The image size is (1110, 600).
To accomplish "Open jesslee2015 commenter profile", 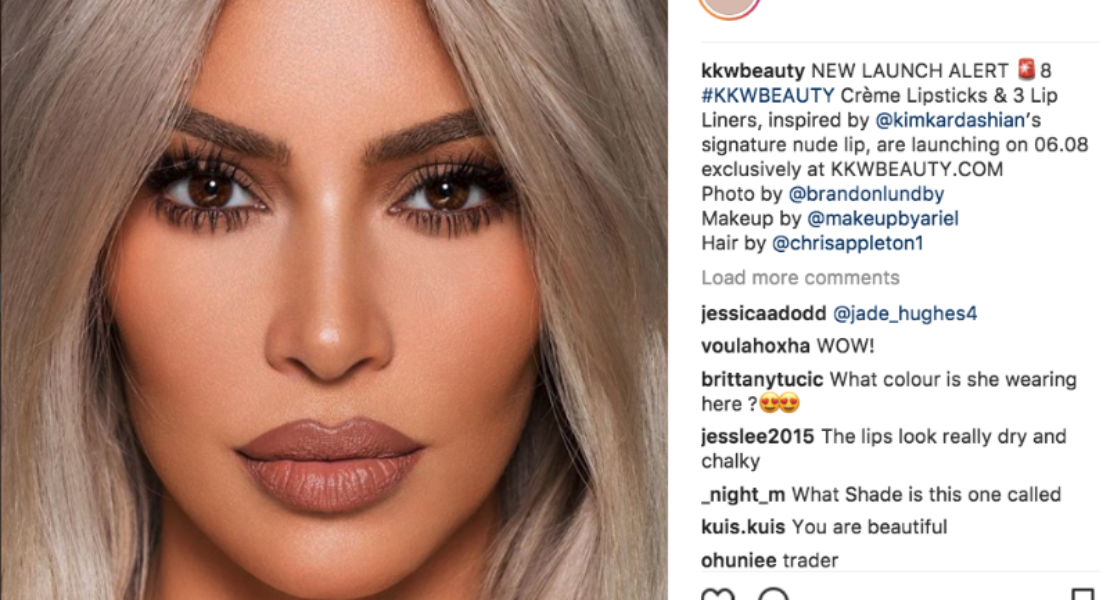I will click(757, 437).
